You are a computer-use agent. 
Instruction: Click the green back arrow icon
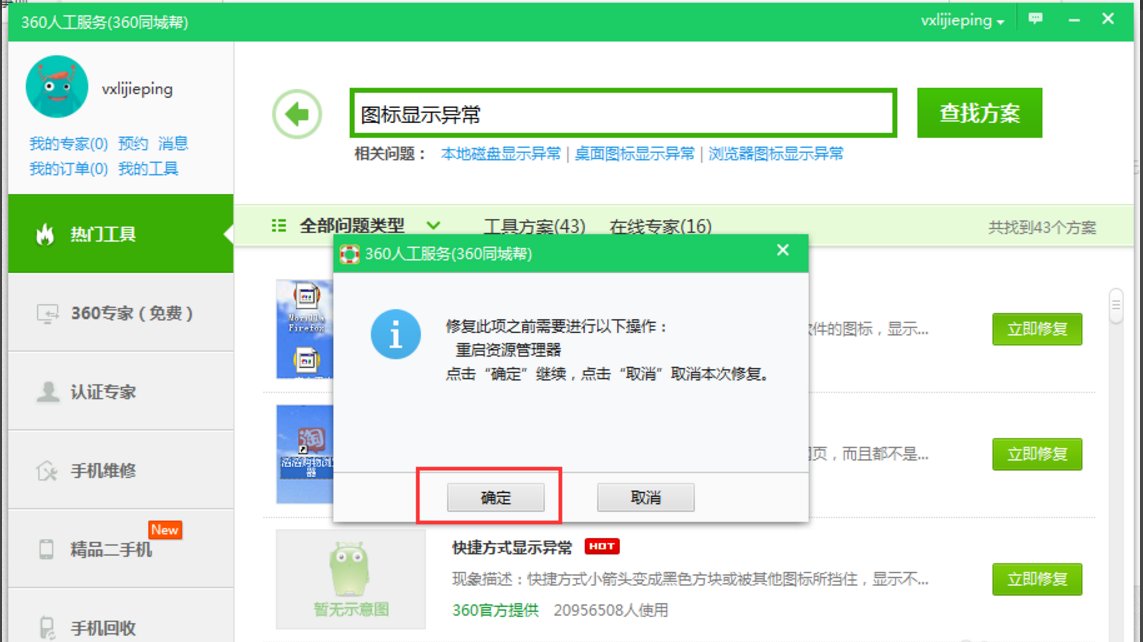pyautogui.click(x=299, y=112)
